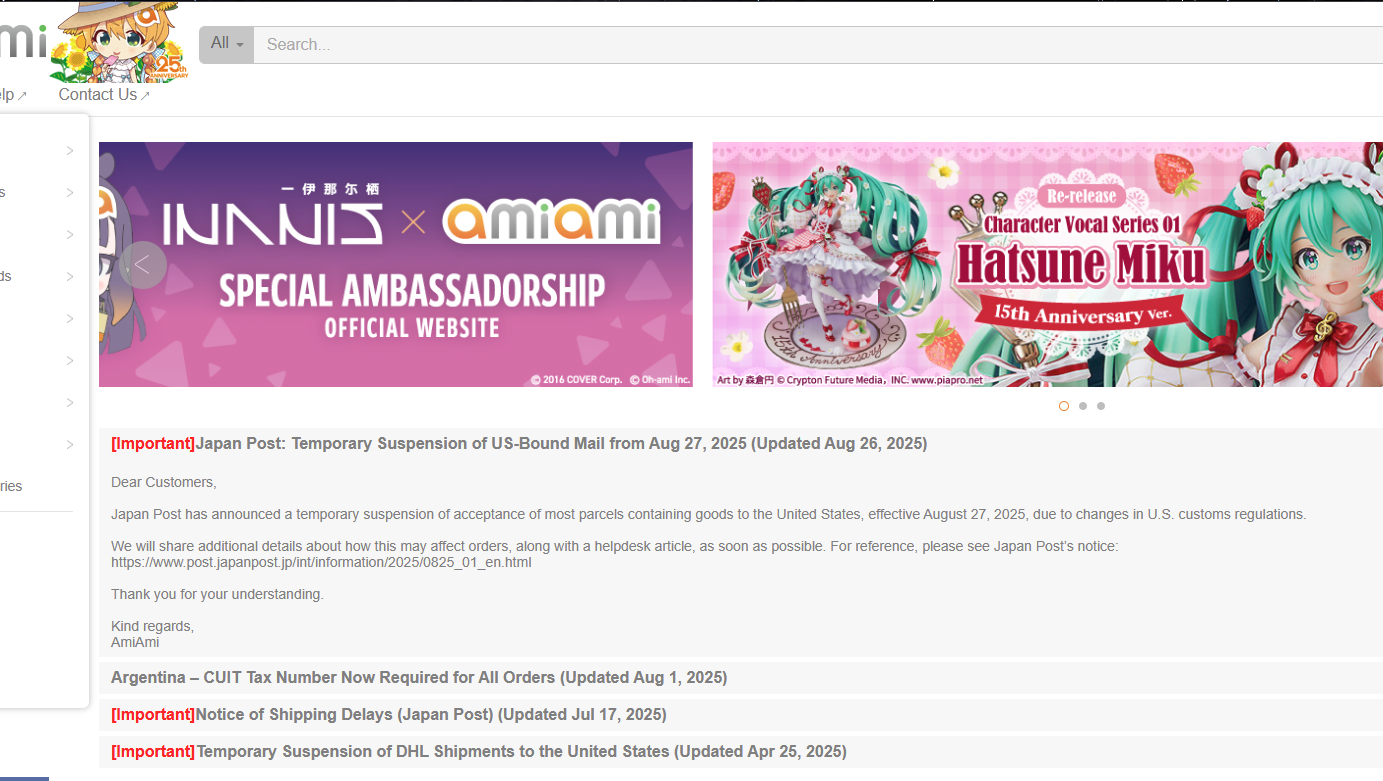The image size is (1383, 781).
Task: Click the external link icon beside Contact Us
Action: click(145, 96)
